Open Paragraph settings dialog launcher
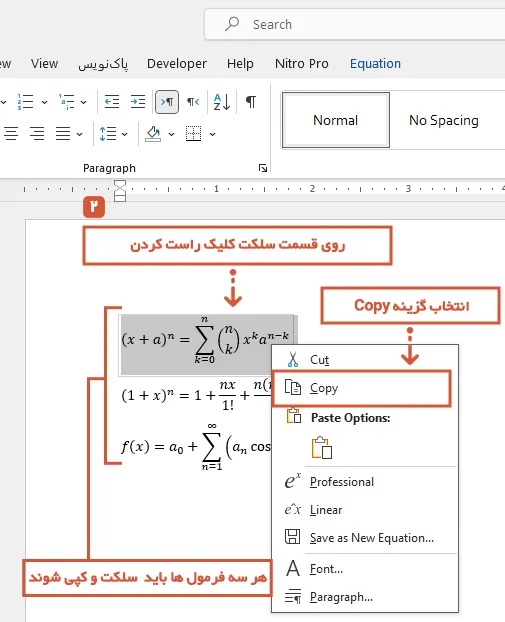This screenshot has width=505, height=622. (x=263, y=168)
